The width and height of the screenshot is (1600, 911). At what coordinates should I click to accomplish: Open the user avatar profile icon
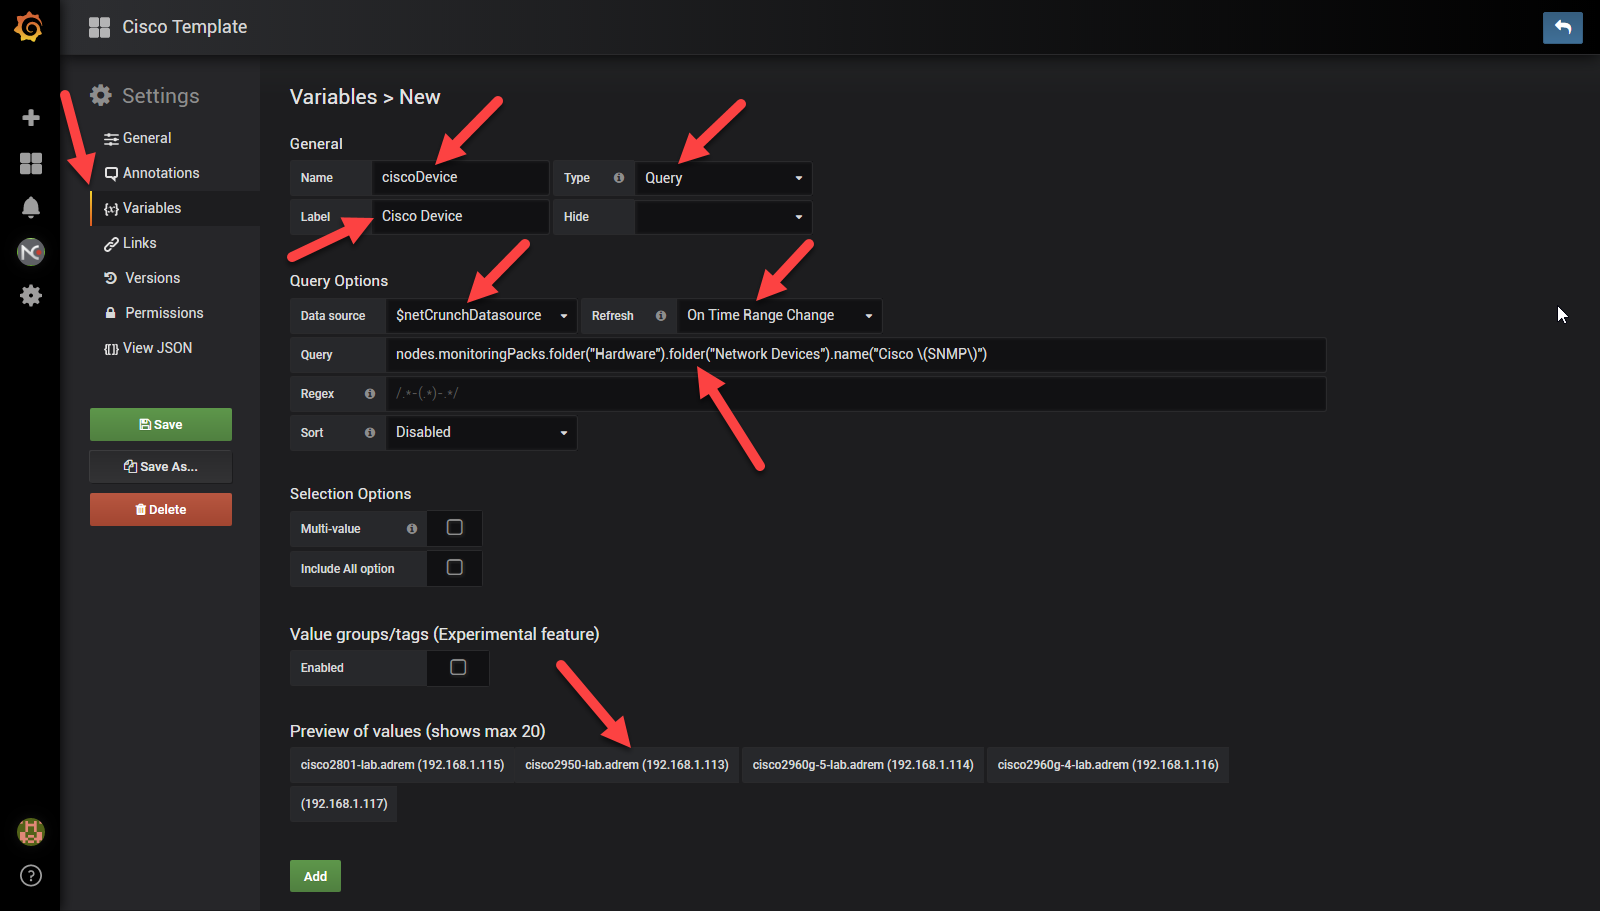31,832
